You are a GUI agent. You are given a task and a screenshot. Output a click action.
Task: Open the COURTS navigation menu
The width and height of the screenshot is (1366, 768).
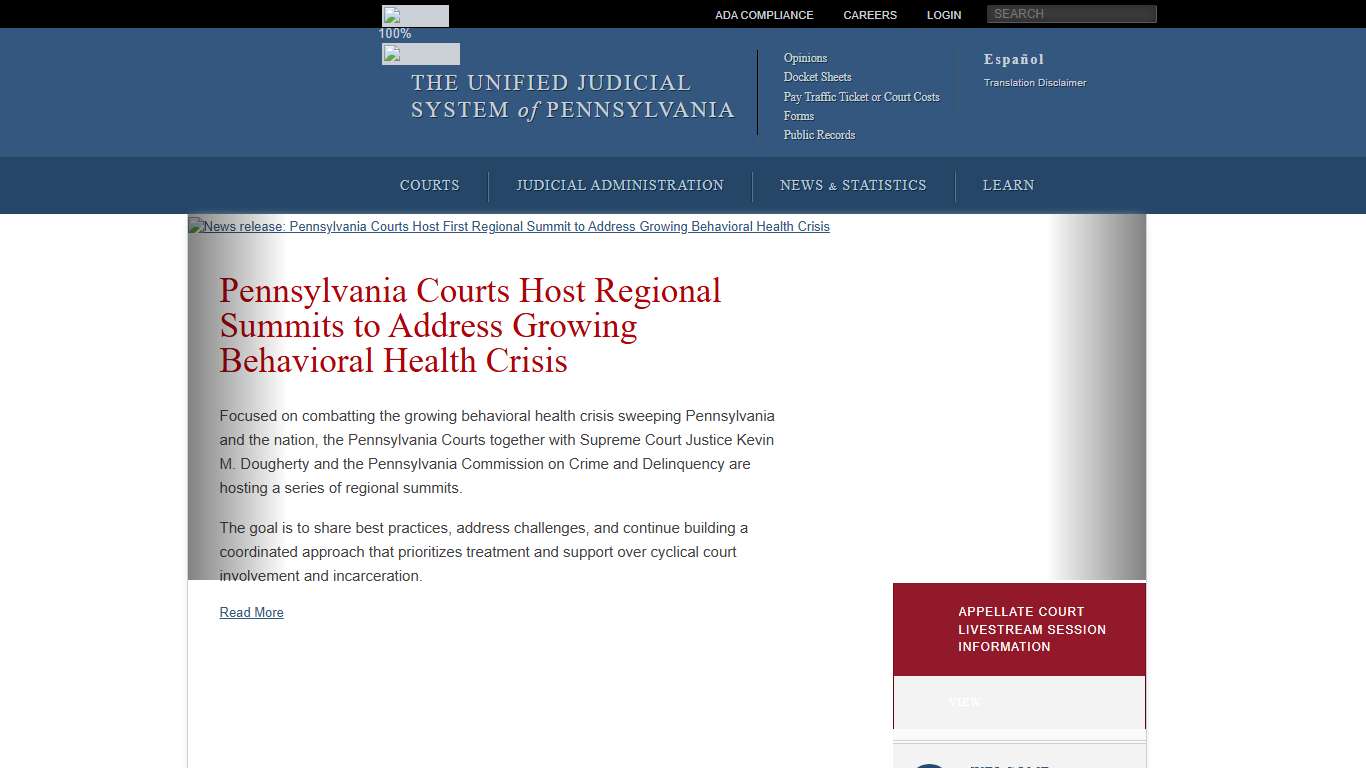pyautogui.click(x=429, y=185)
